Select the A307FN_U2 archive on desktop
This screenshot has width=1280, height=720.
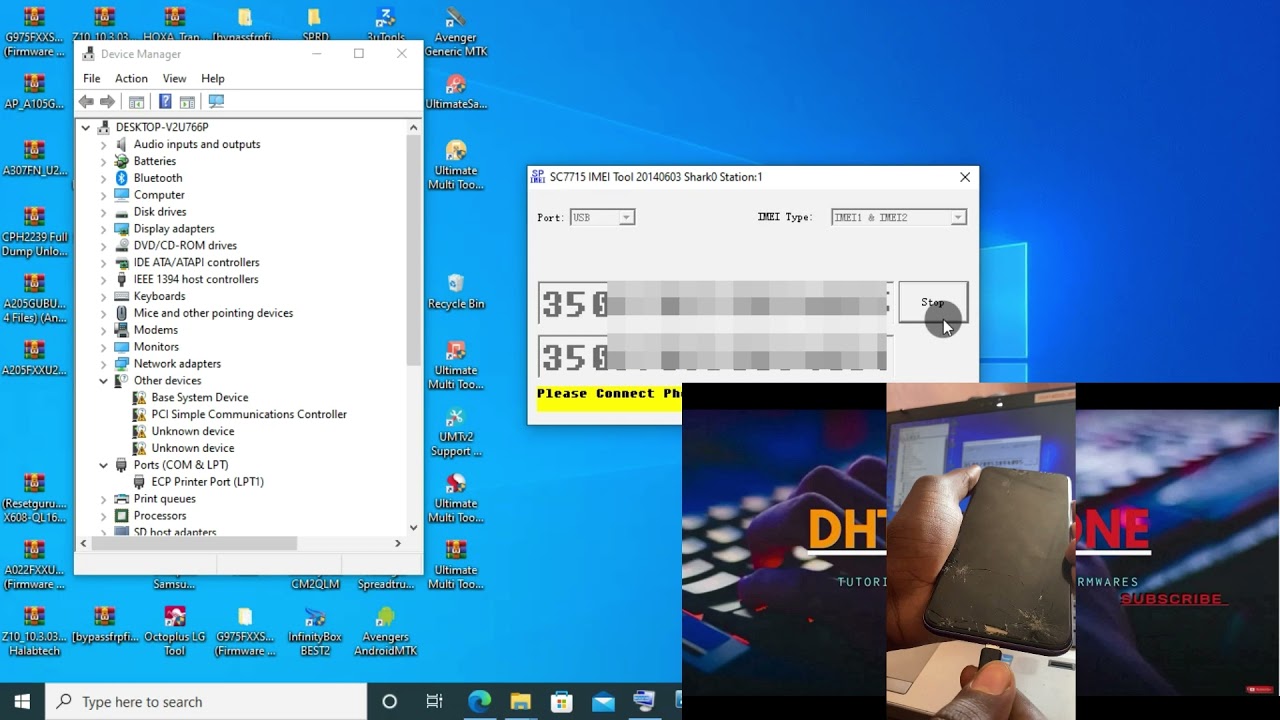coord(35,159)
